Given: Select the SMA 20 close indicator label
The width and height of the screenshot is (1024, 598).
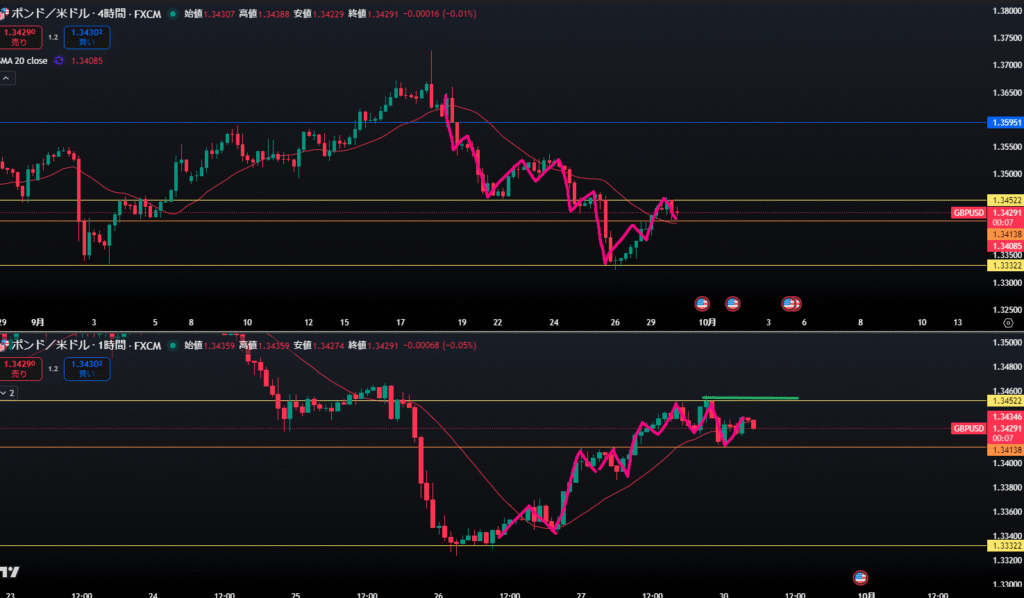Looking at the screenshot, I should click(x=22, y=61).
